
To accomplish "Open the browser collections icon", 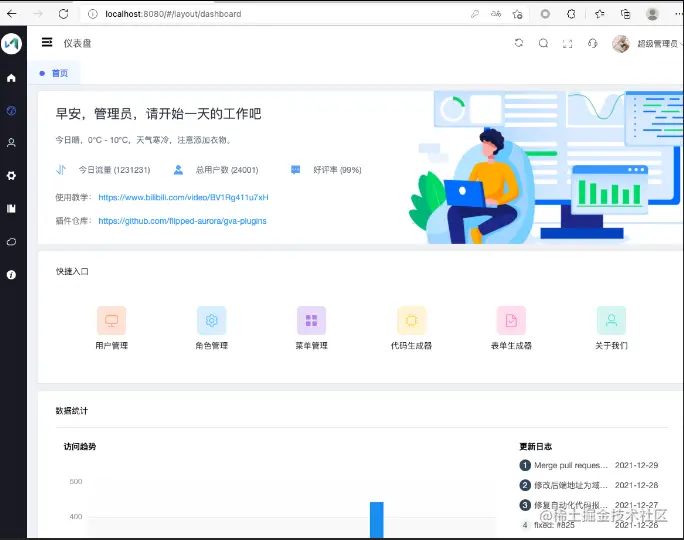I will (x=626, y=14).
